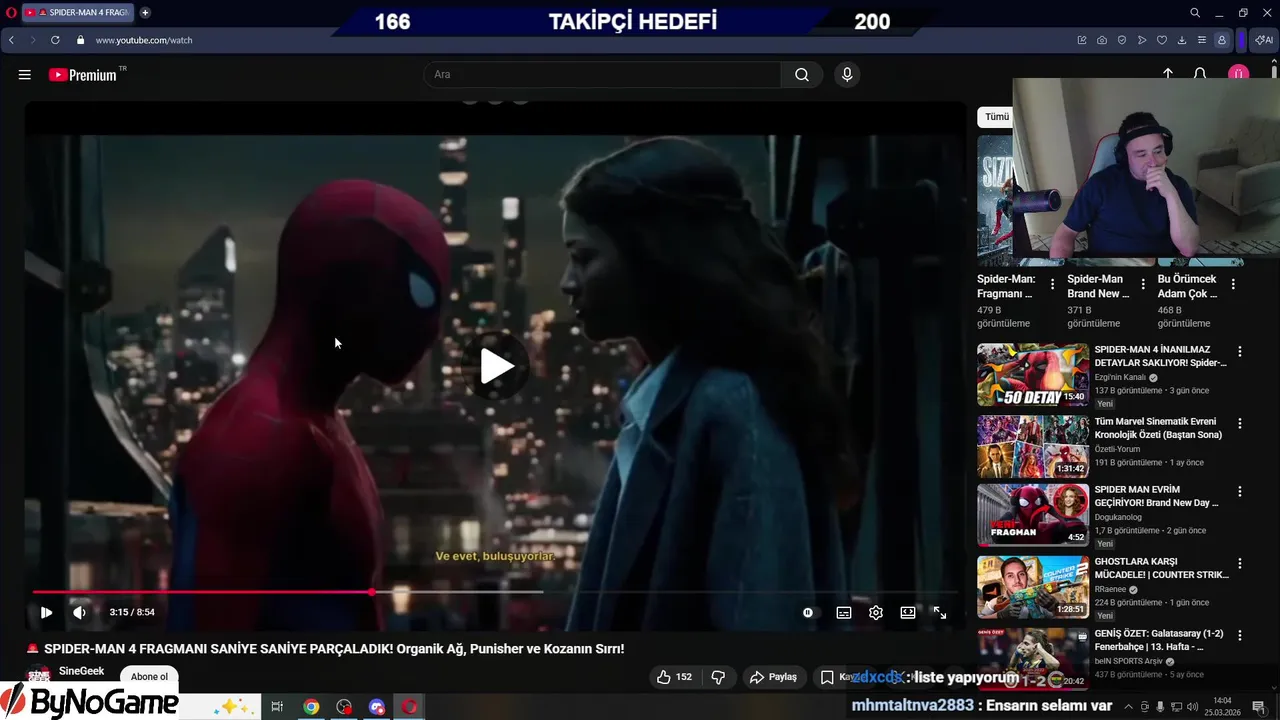Open the player settings gear menu

tap(876, 613)
